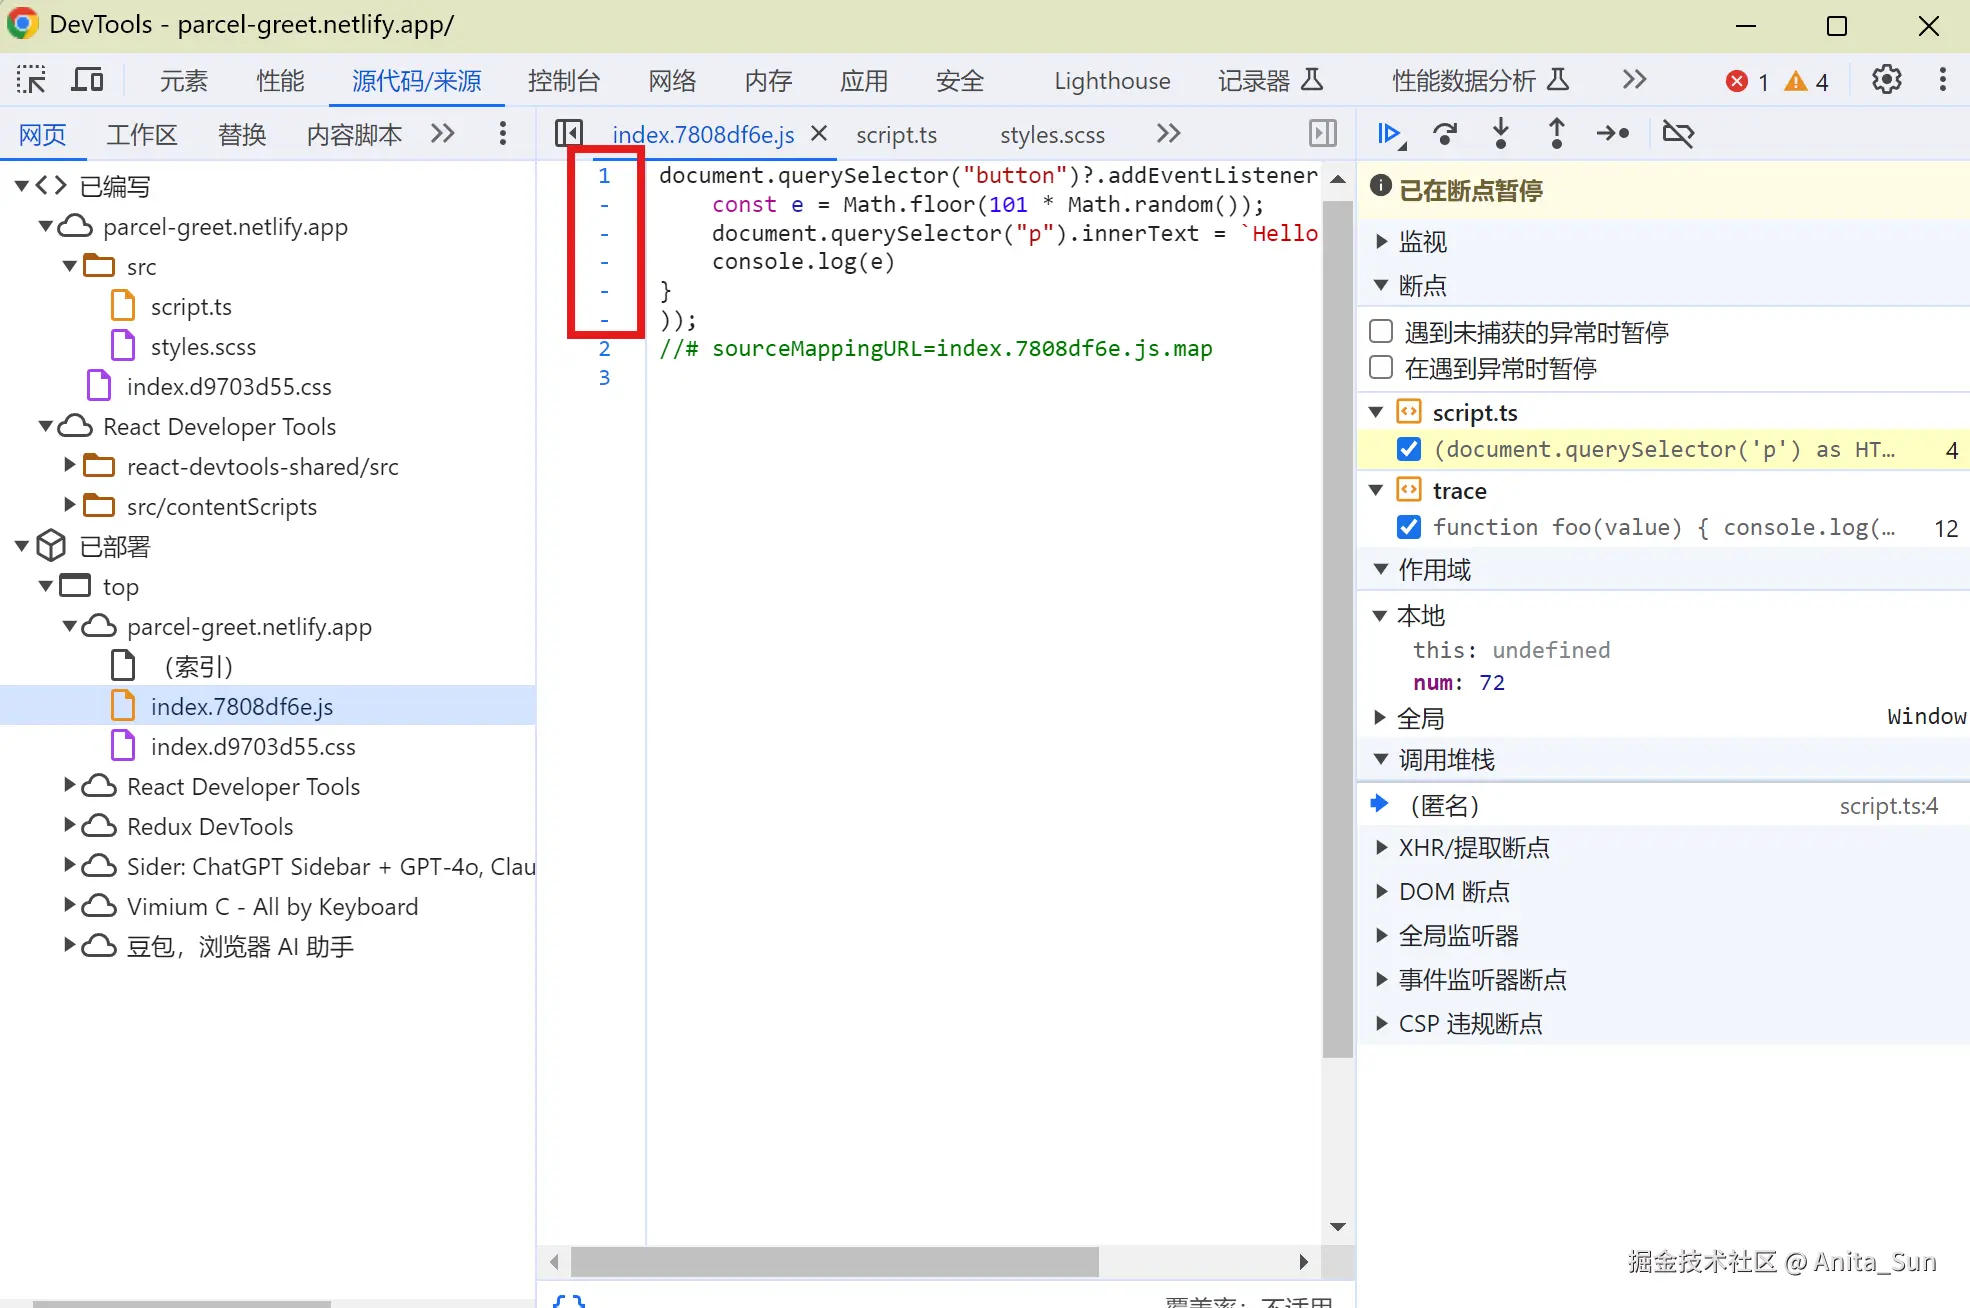The width and height of the screenshot is (1970, 1308).
Task: Hide the navigator sidebar panel icon
Action: pos(569,134)
